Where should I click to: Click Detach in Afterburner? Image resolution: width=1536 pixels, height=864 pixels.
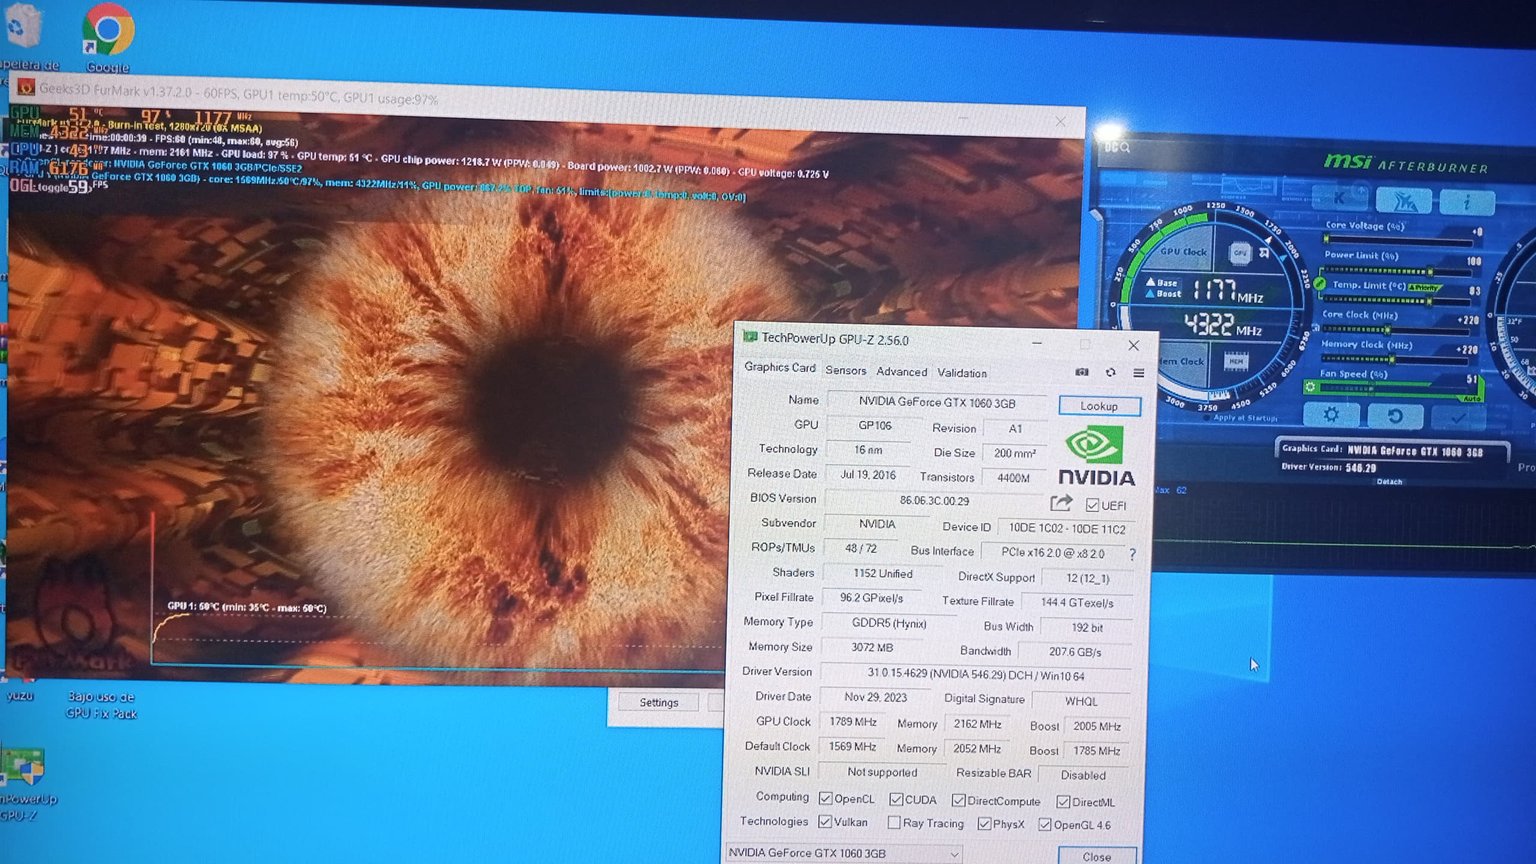pyautogui.click(x=1389, y=482)
